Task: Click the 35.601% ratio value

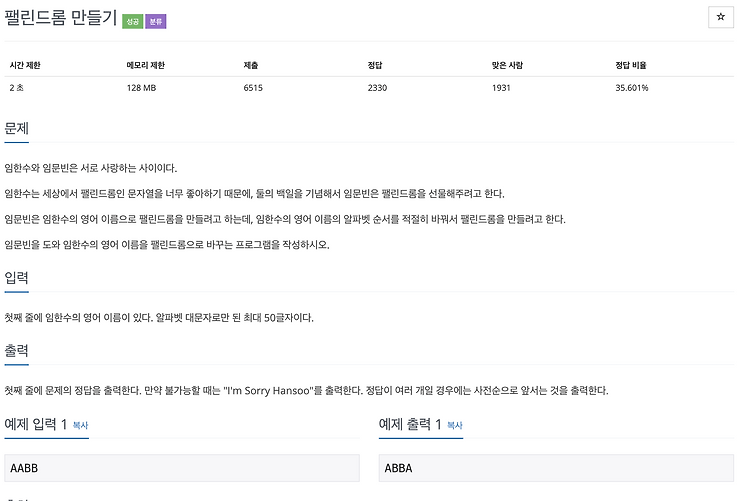Action: (632, 88)
